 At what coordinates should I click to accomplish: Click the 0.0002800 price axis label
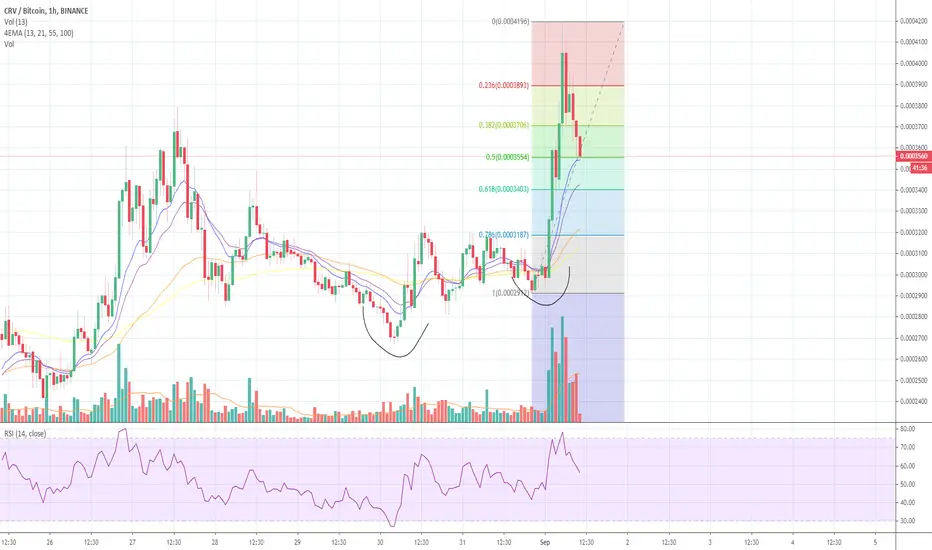(x=914, y=317)
